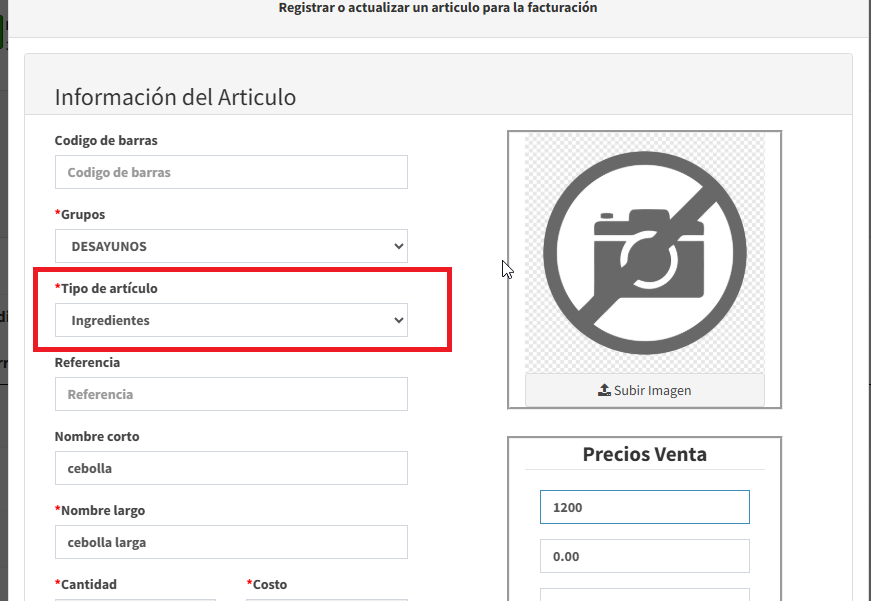Click the Tipo de artículo label
The height and width of the screenshot is (601, 871).
tap(108, 288)
